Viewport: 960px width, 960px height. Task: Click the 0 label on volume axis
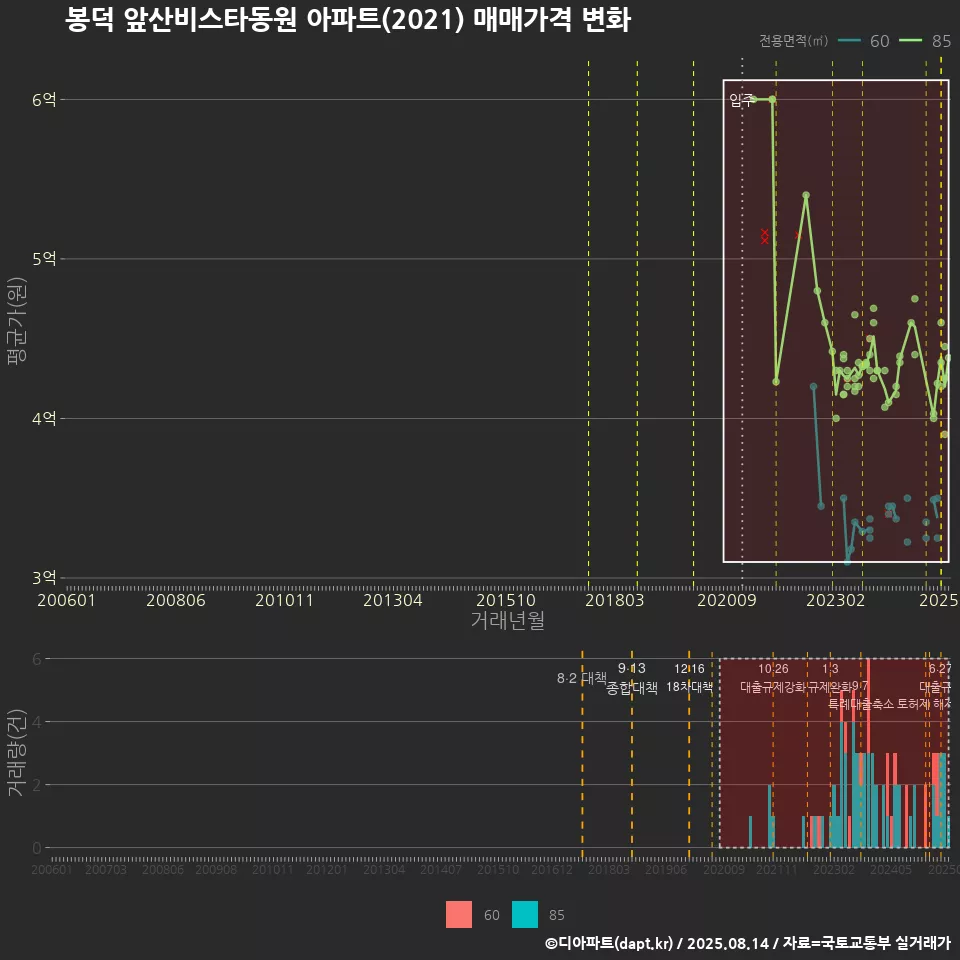tap(37, 848)
